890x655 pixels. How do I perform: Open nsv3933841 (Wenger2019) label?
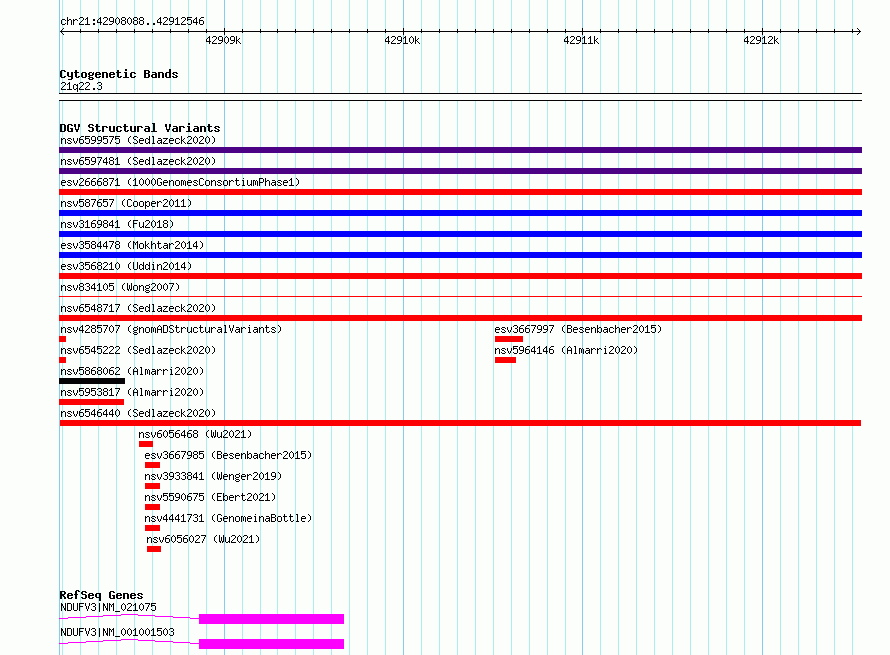point(213,476)
